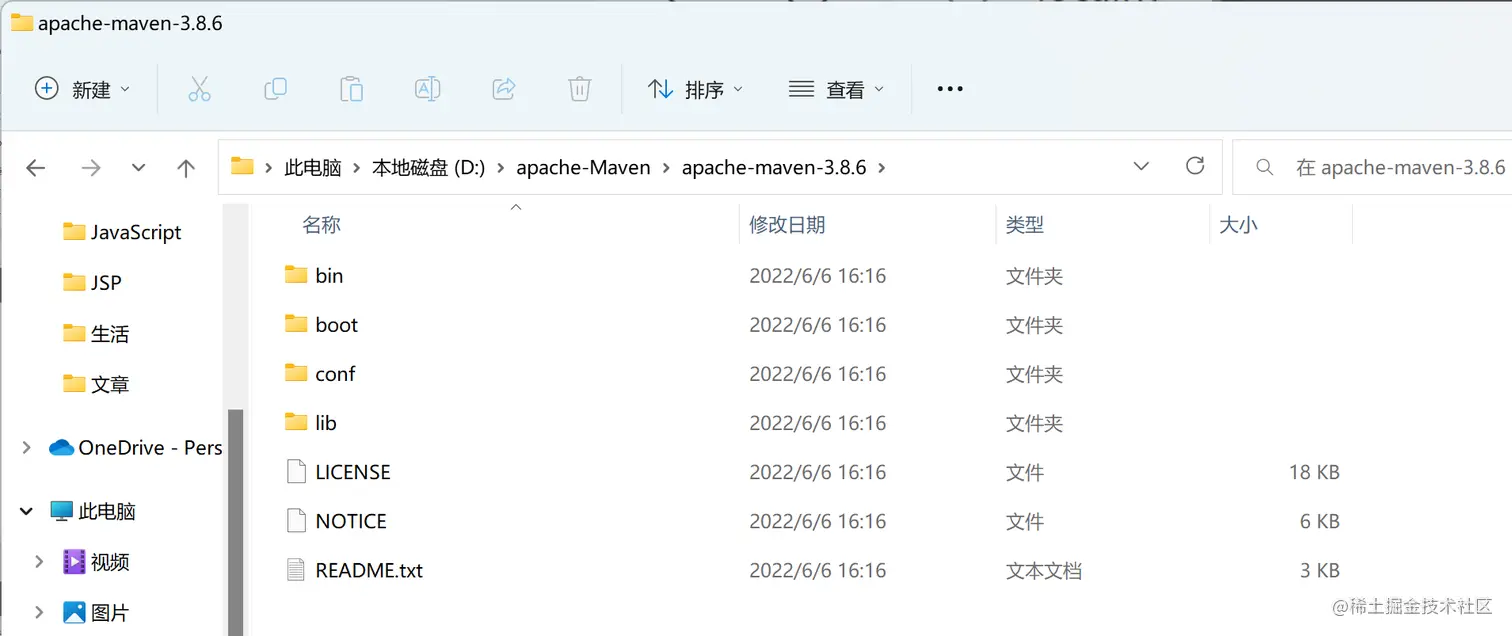The height and width of the screenshot is (636, 1512).
Task: Open JSP folder in sidebar
Action: tap(91, 282)
